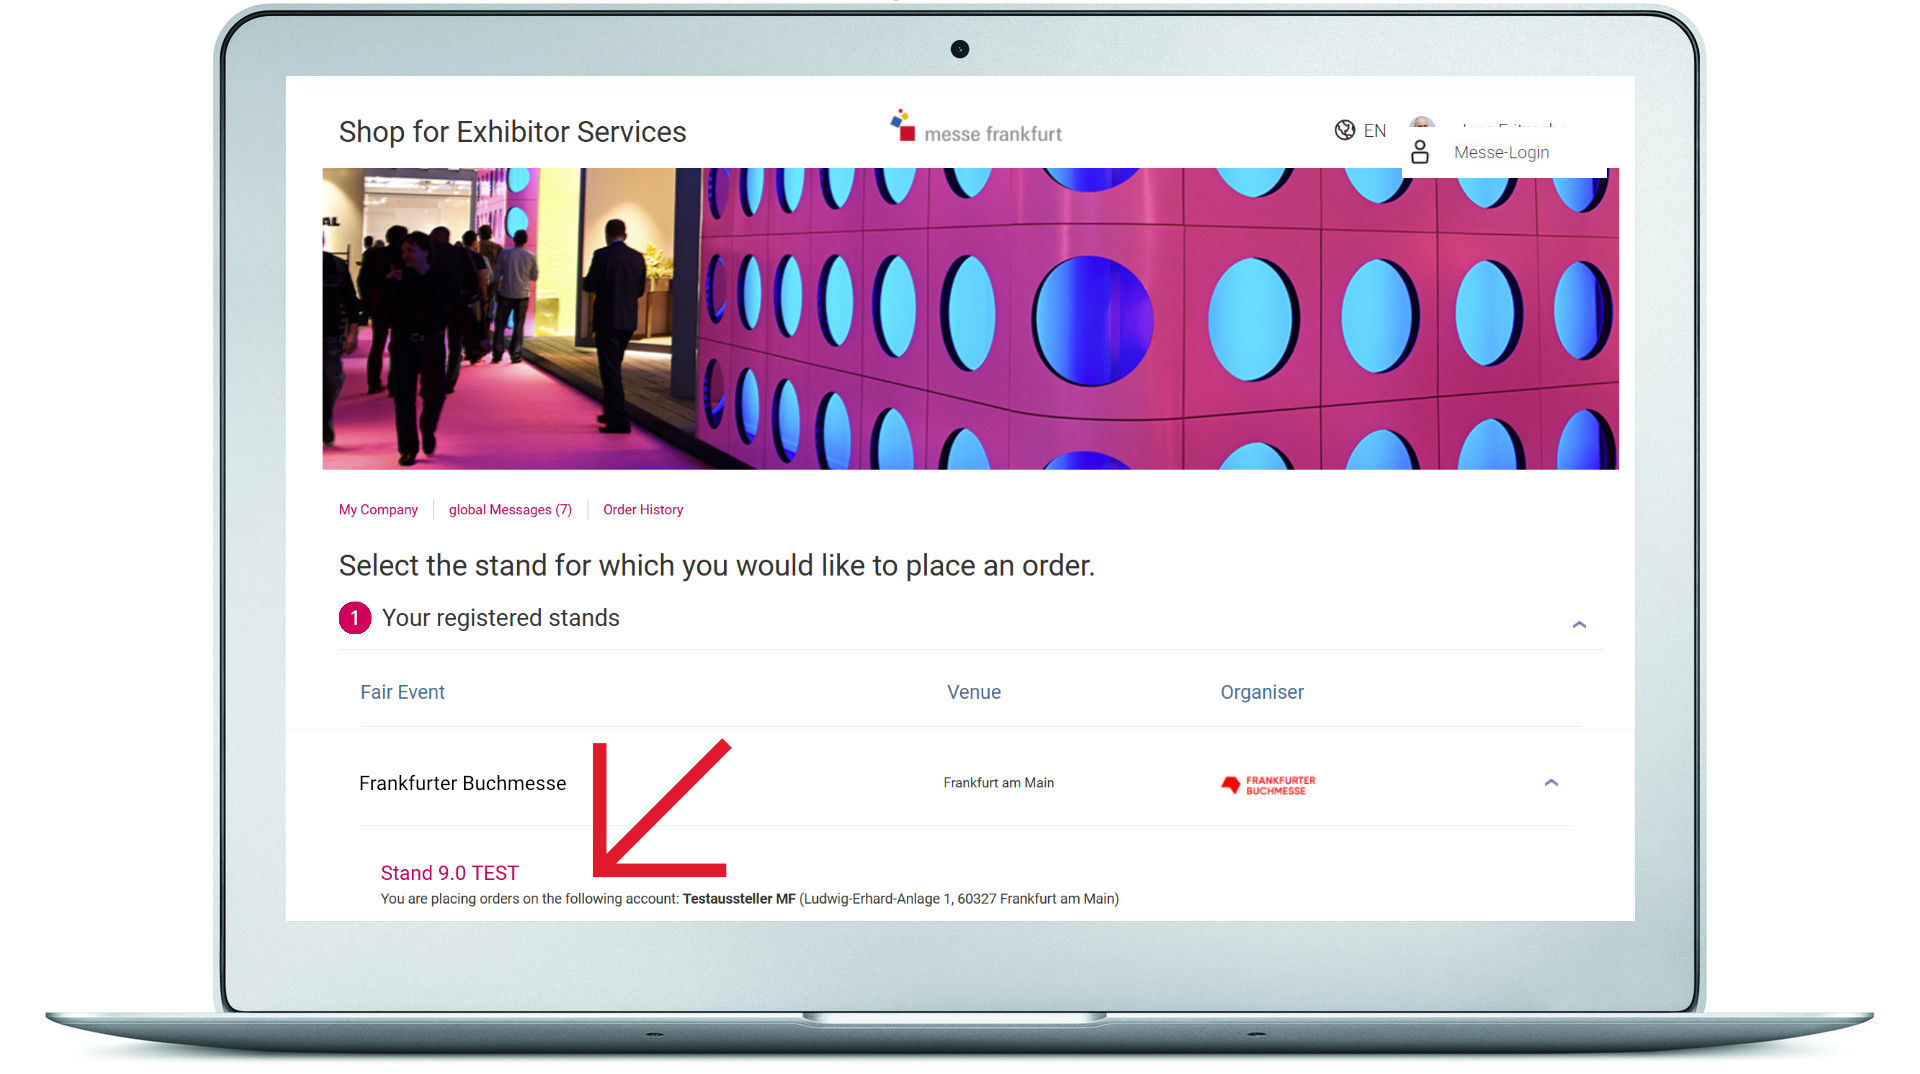
Task: Open the user avatar picture
Action: point(1422,123)
